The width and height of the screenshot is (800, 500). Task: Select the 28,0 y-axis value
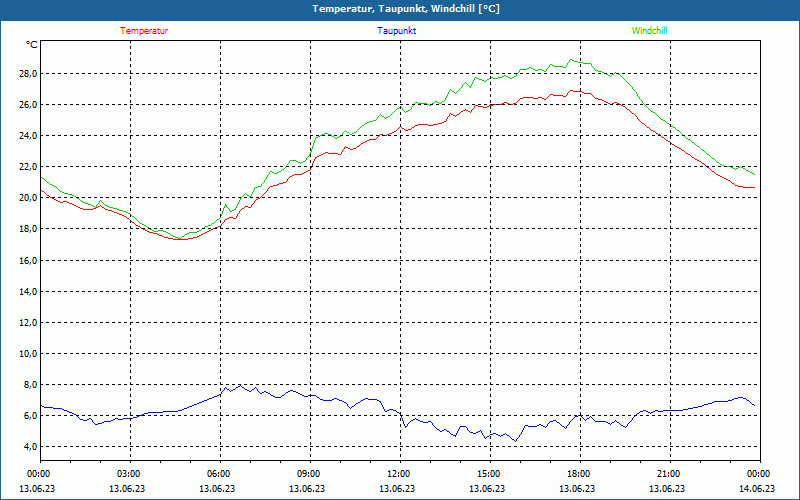pyautogui.click(x=28, y=73)
